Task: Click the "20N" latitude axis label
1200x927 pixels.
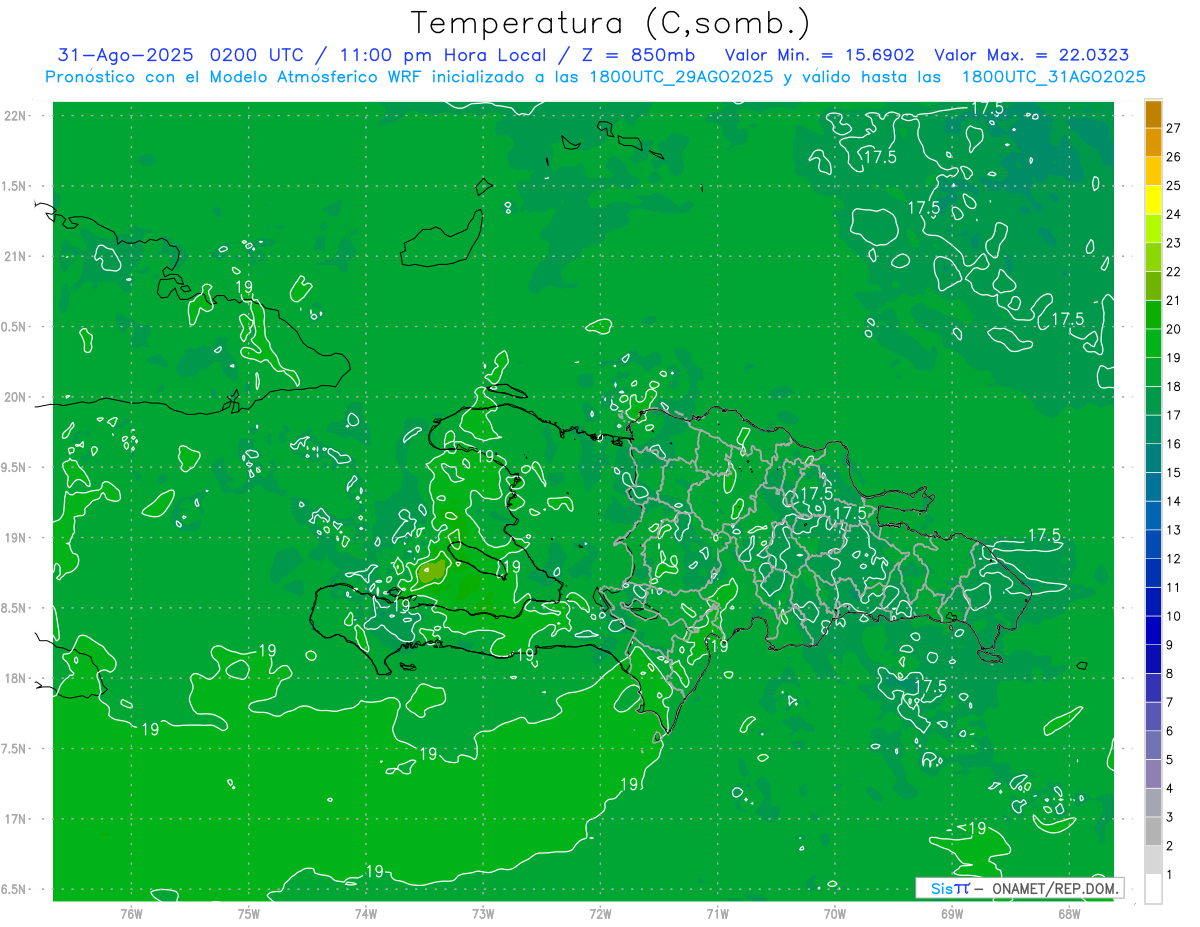Action: (x=16, y=397)
